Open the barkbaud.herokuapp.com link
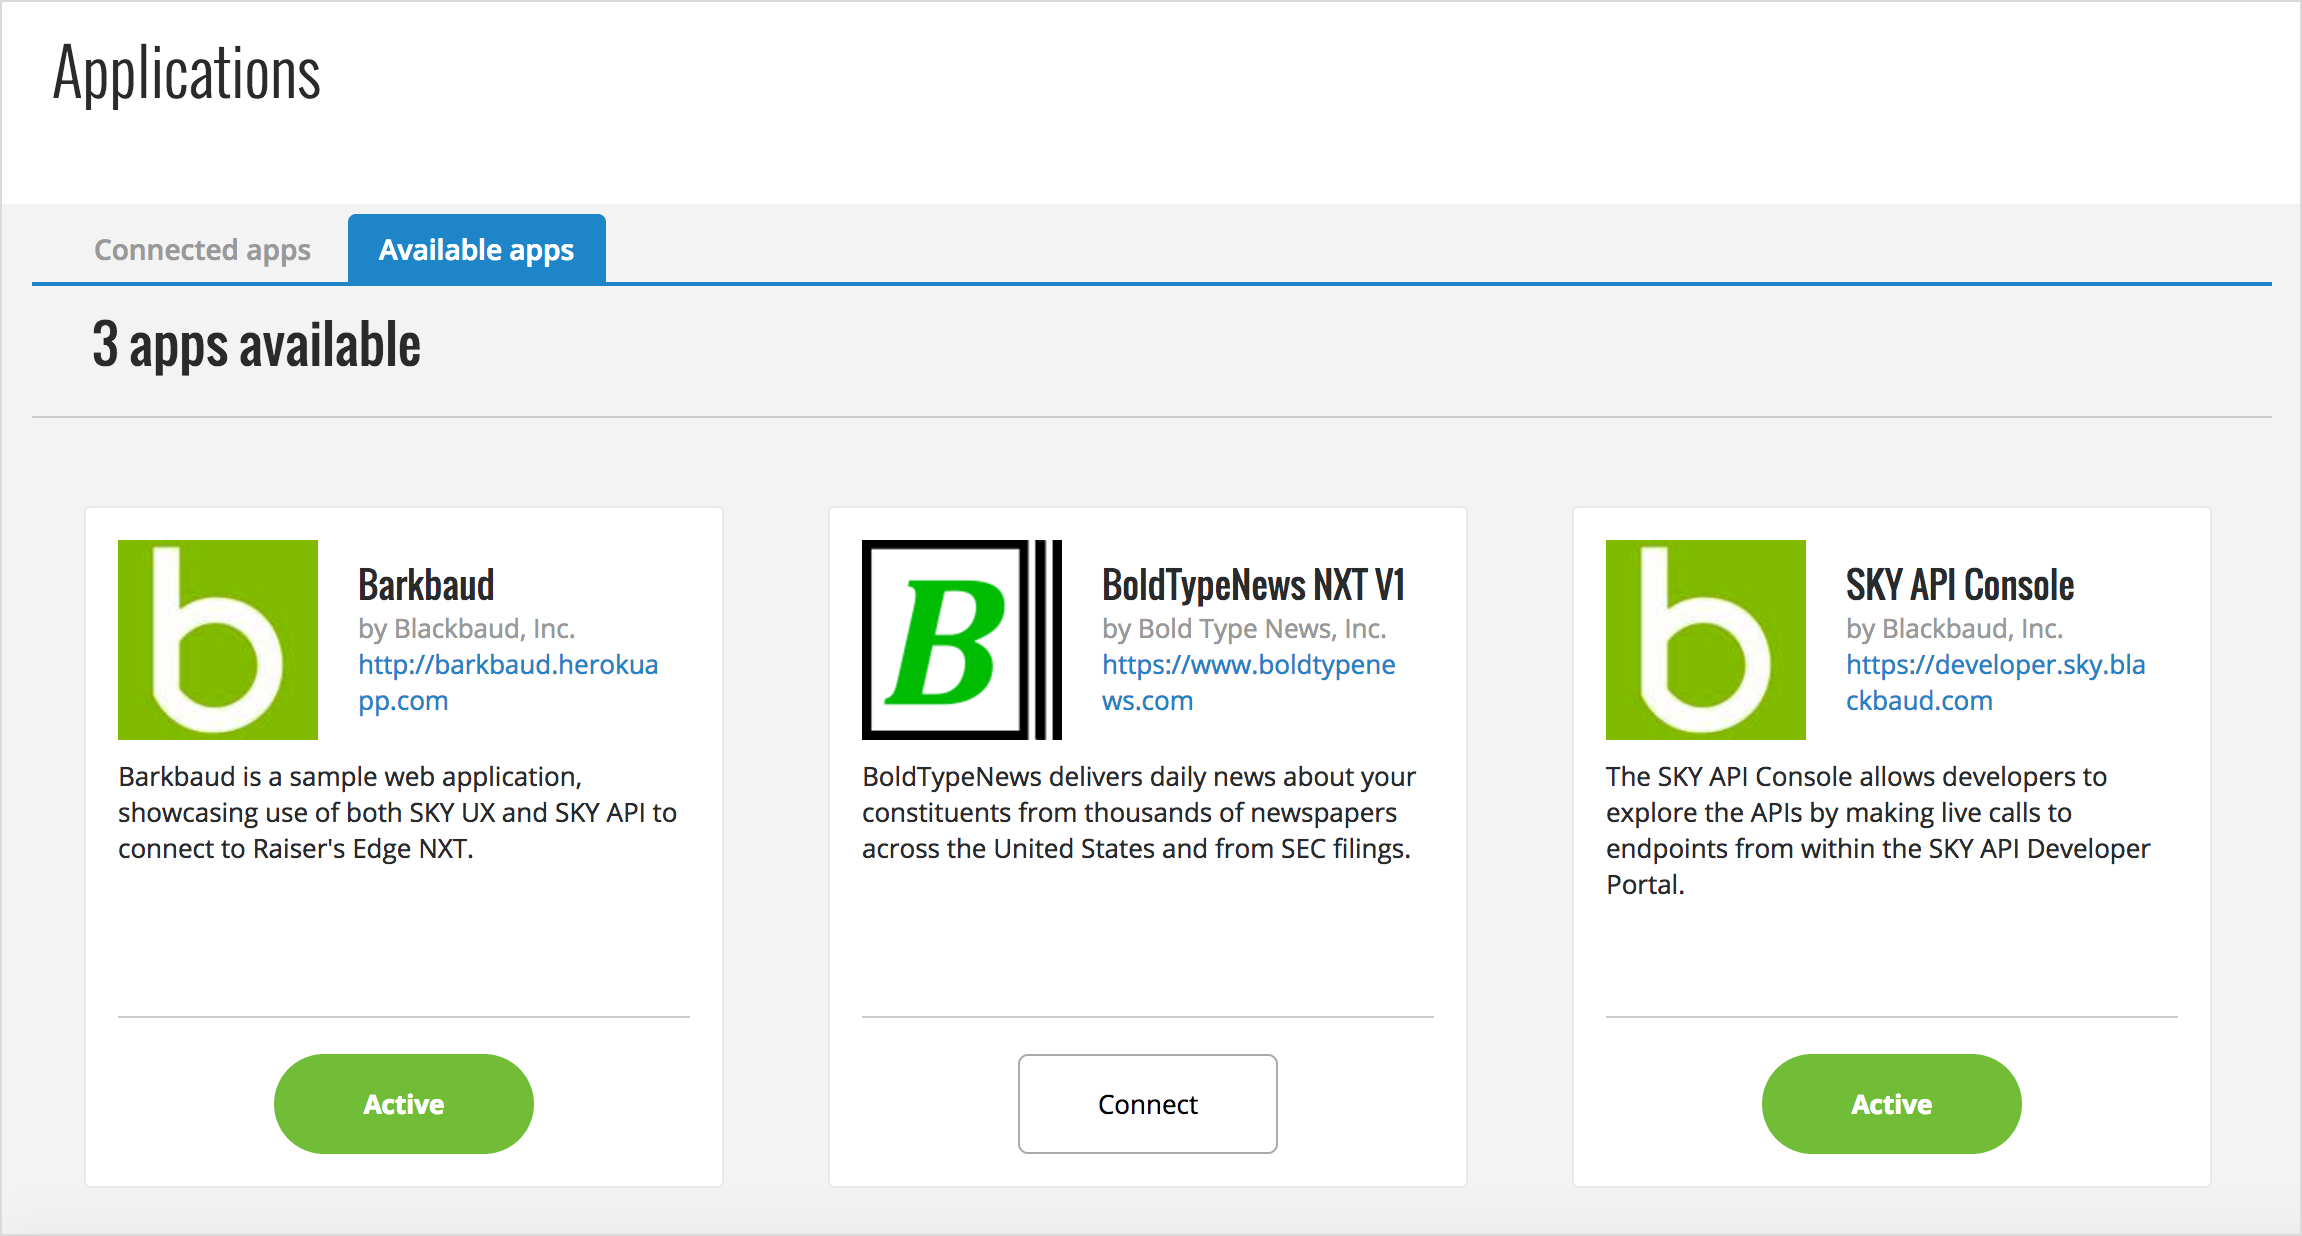This screenshot has width=2302, height=1236. pyautogui.click(x=508, y=682)
